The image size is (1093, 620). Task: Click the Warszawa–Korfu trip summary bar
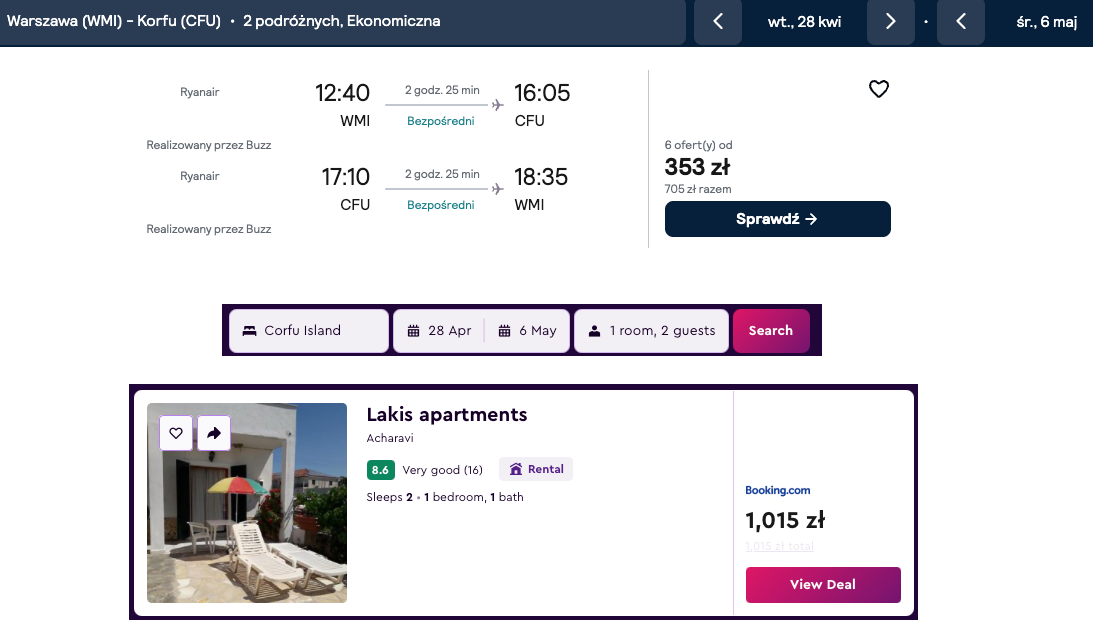point(342,21)
